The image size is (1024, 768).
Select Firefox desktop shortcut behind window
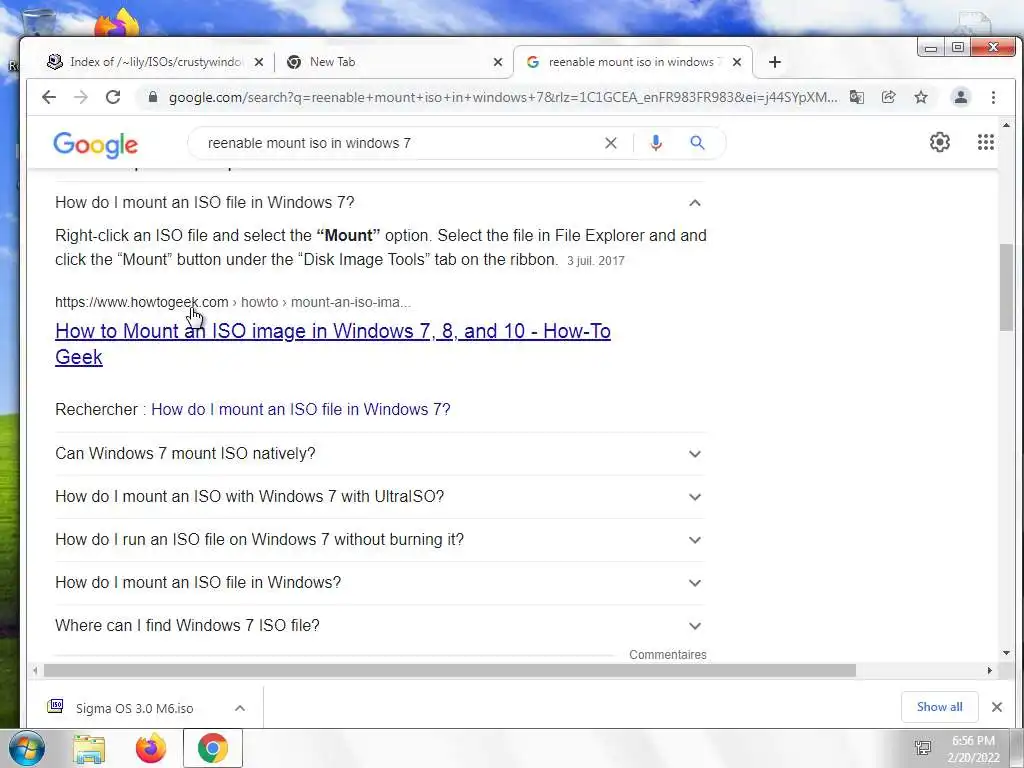(x=116, y=23)
